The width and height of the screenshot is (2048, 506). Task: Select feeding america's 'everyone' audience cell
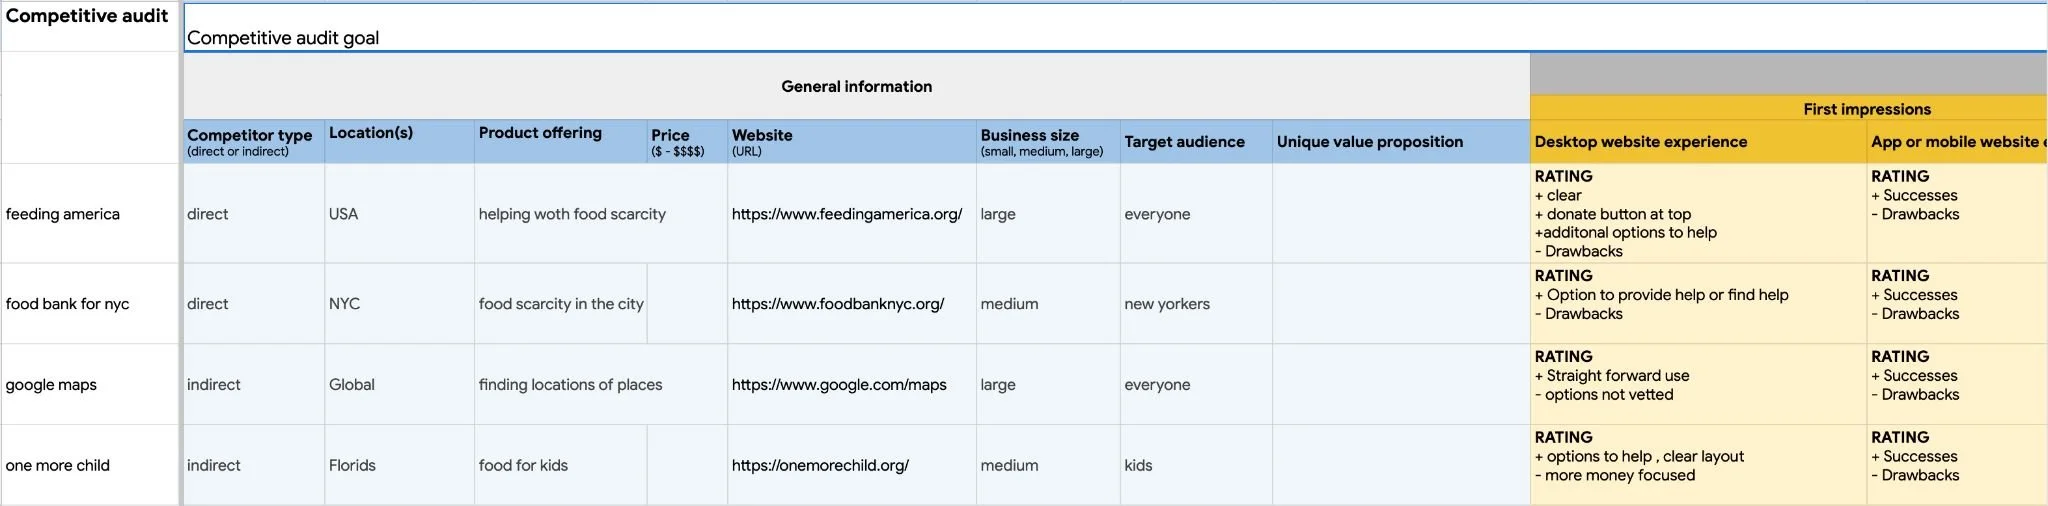pos(1196,214)
